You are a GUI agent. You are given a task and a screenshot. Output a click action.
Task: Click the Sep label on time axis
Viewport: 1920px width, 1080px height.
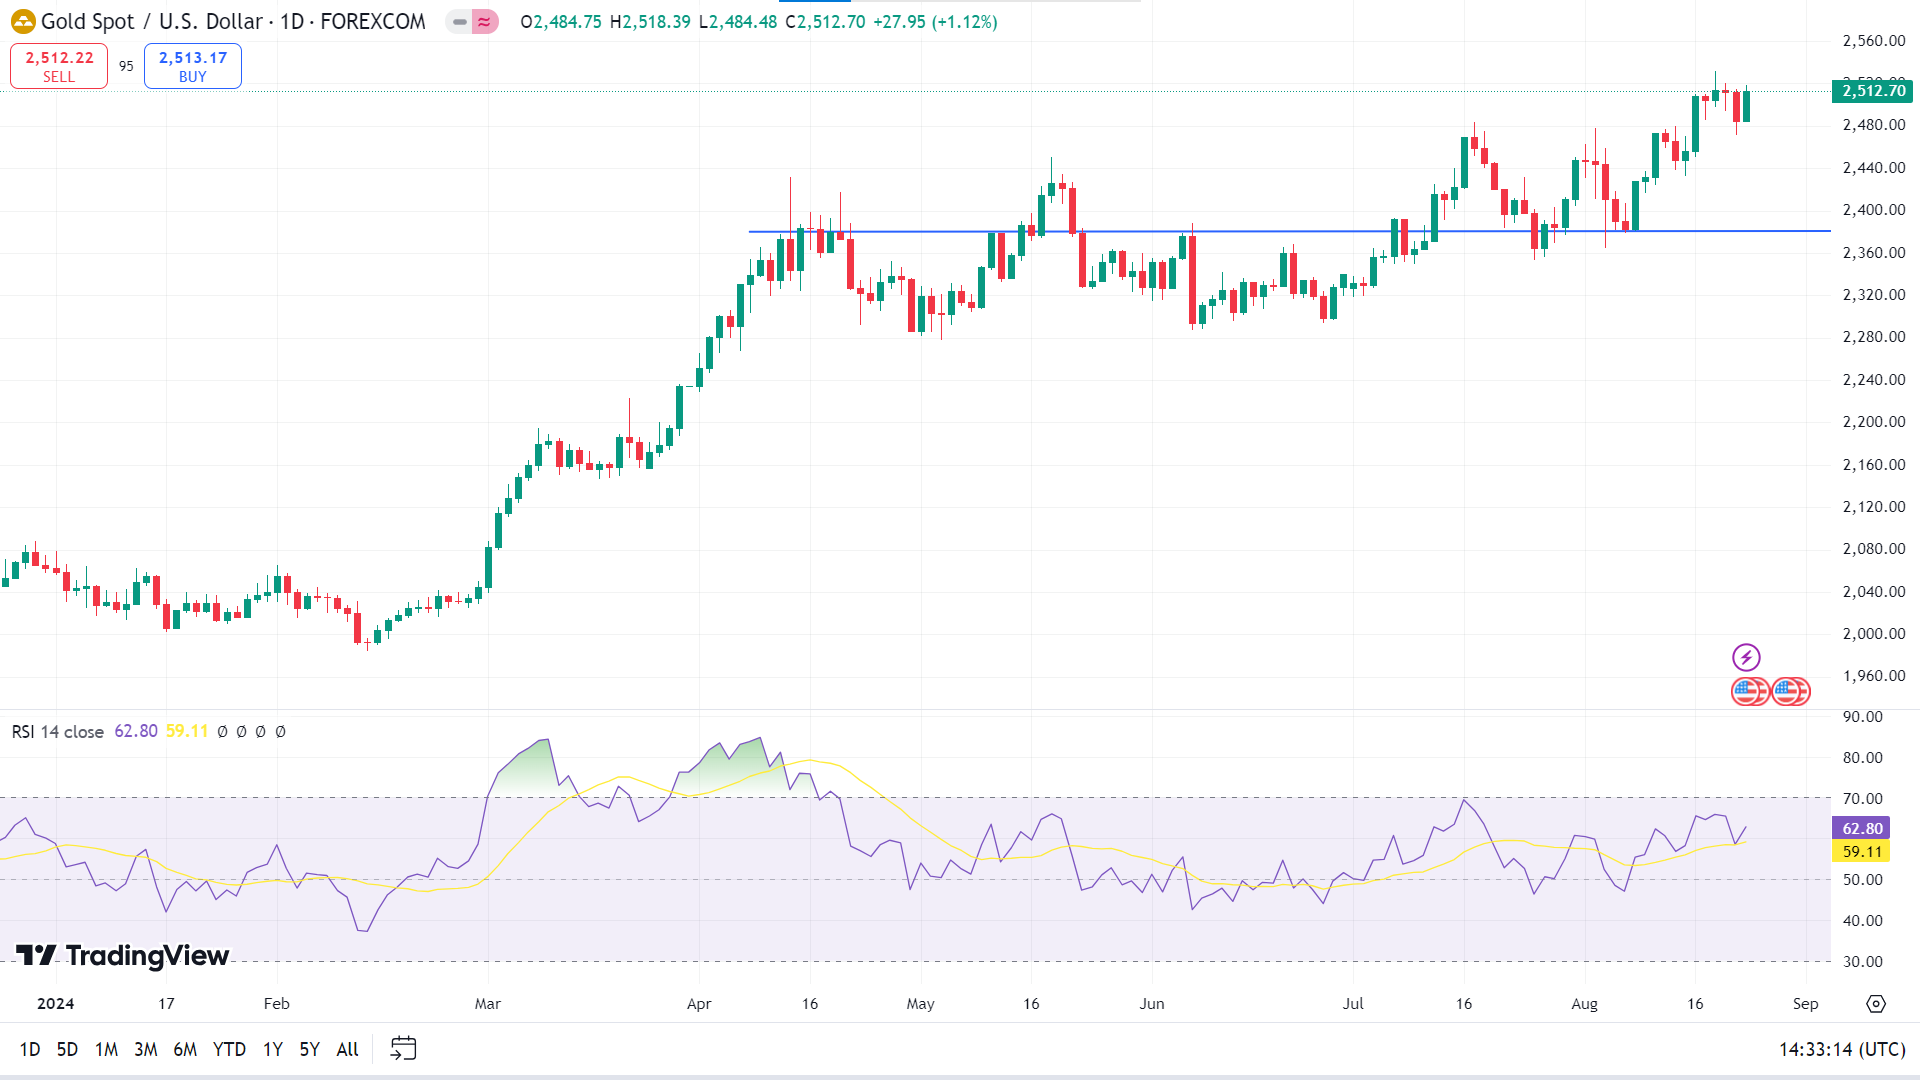[1805, 1004]
